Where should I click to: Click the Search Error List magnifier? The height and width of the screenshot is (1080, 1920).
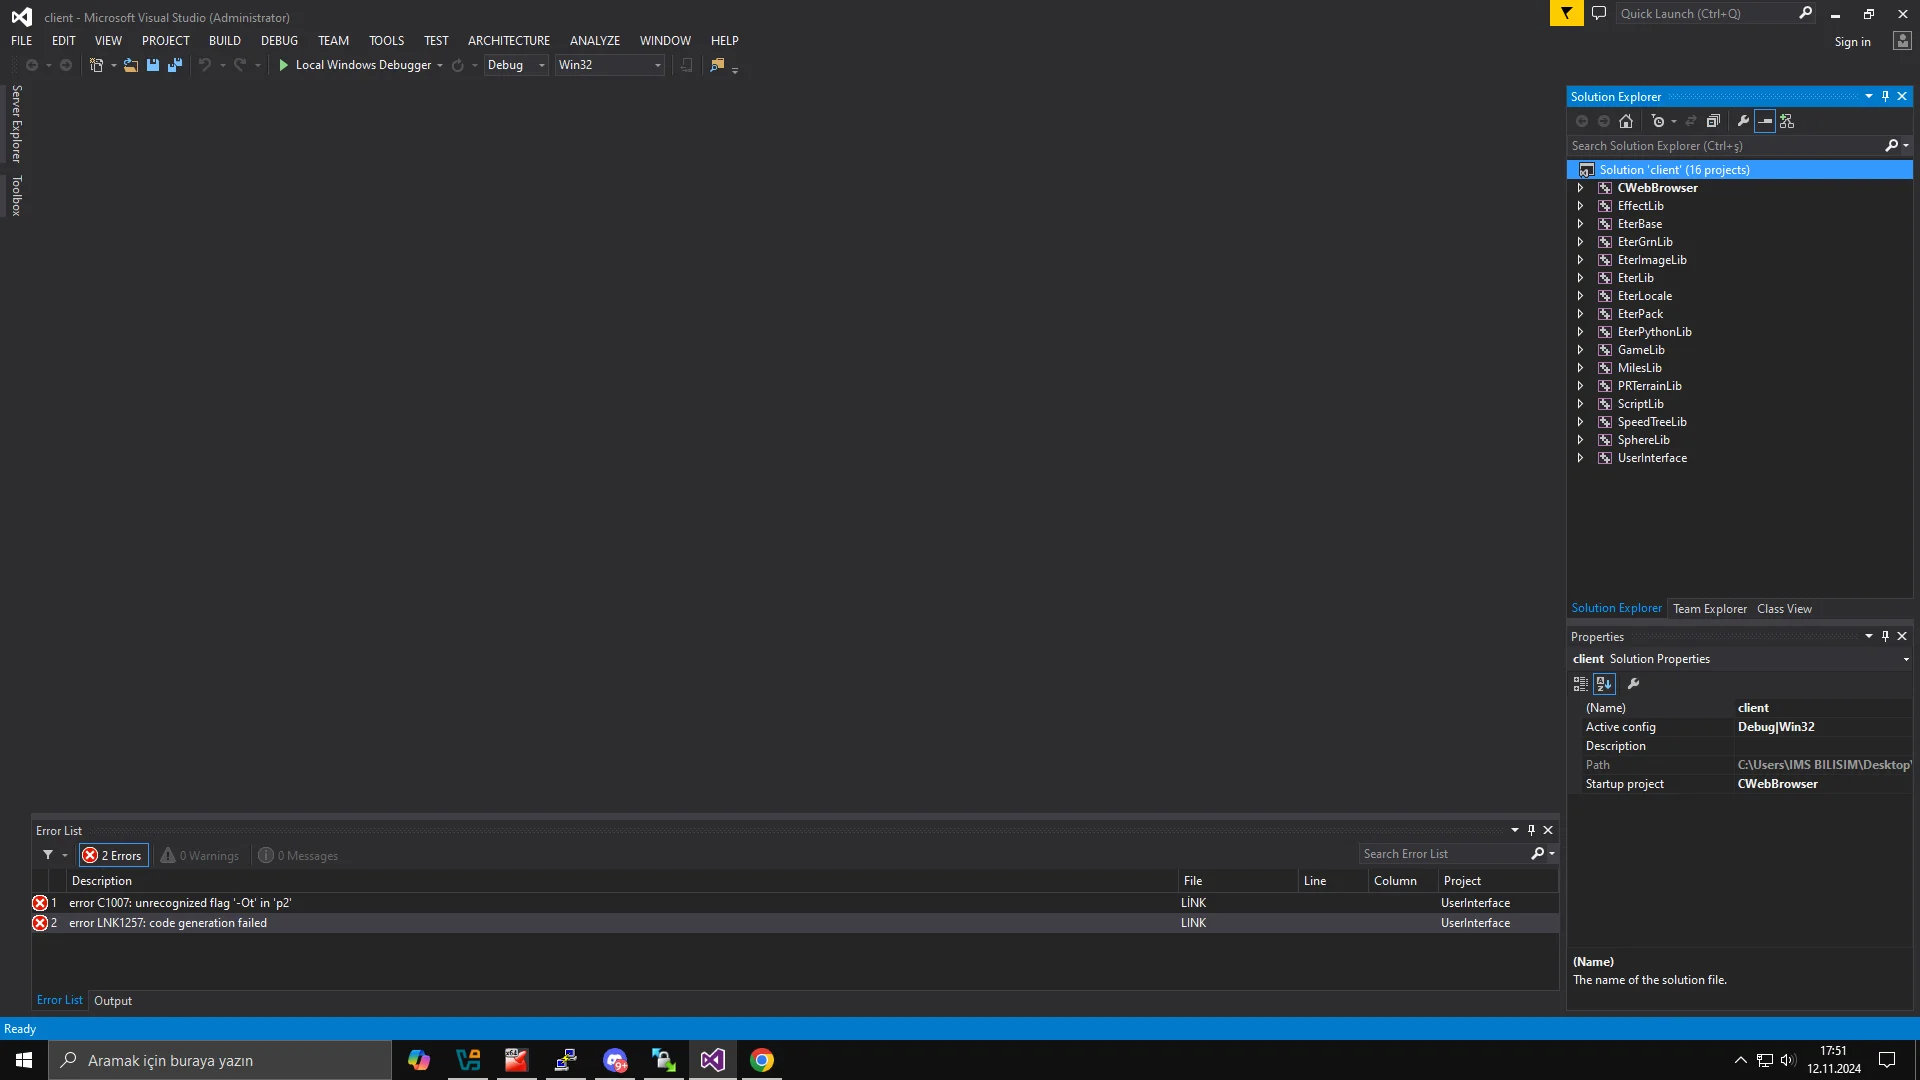coord(1538,854)
